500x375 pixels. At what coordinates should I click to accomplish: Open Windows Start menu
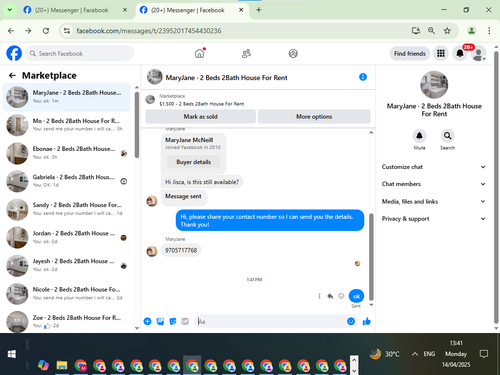[12, 354]
